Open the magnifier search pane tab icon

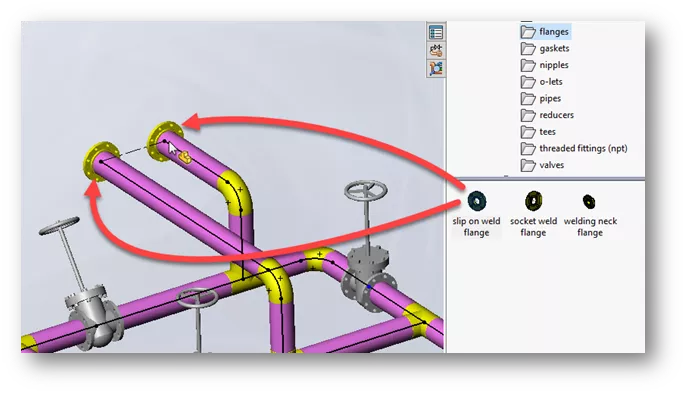[x=436, y=68]
